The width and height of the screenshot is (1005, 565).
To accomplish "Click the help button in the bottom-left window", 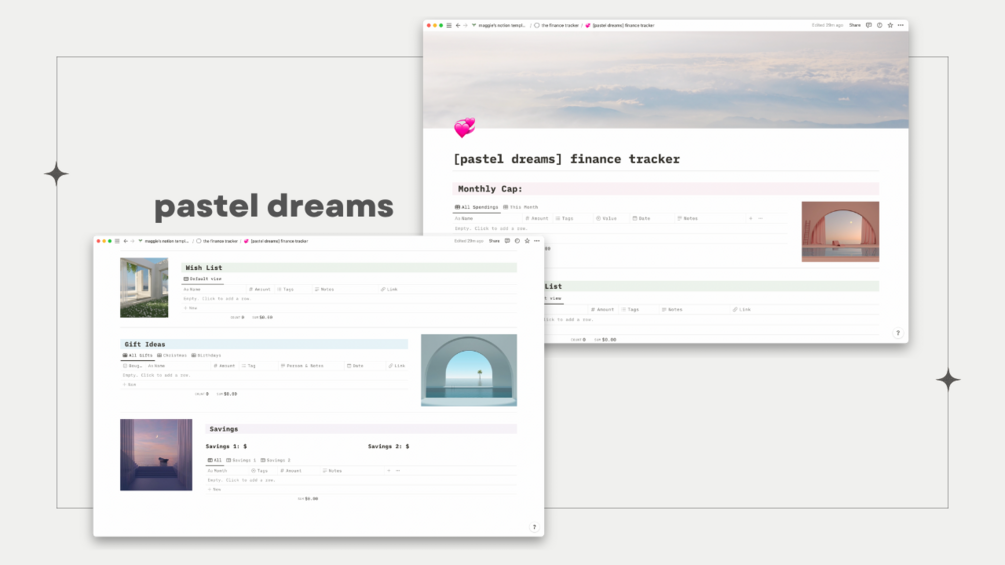I will [534, 527].
